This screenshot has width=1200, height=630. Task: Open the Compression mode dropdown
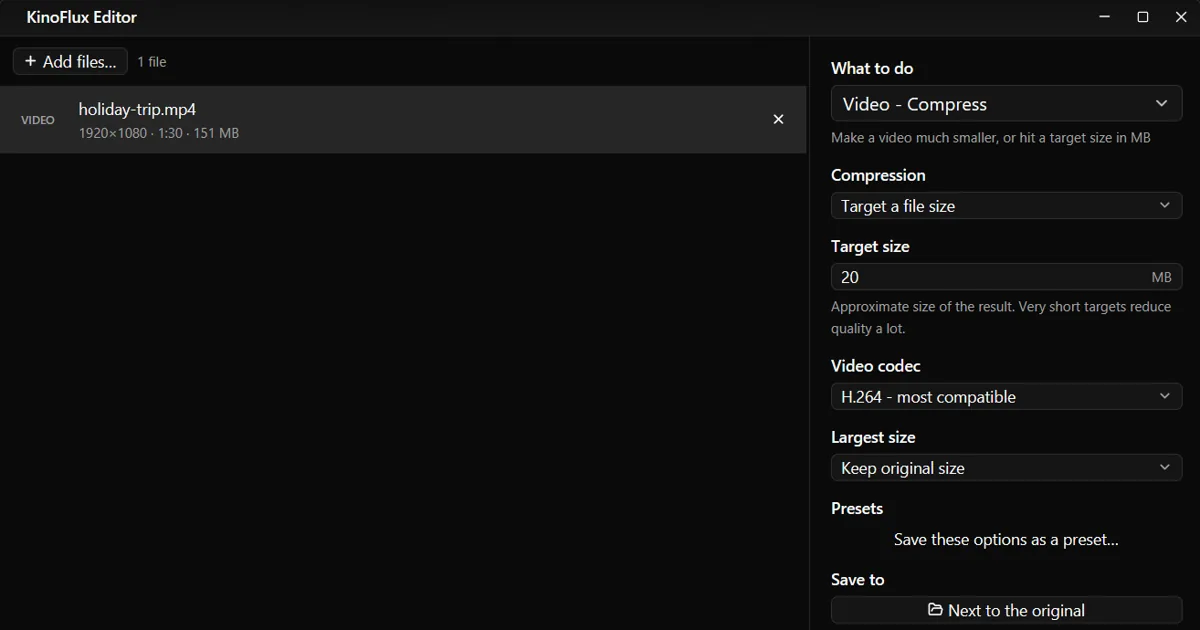(x=1006, y=206)
